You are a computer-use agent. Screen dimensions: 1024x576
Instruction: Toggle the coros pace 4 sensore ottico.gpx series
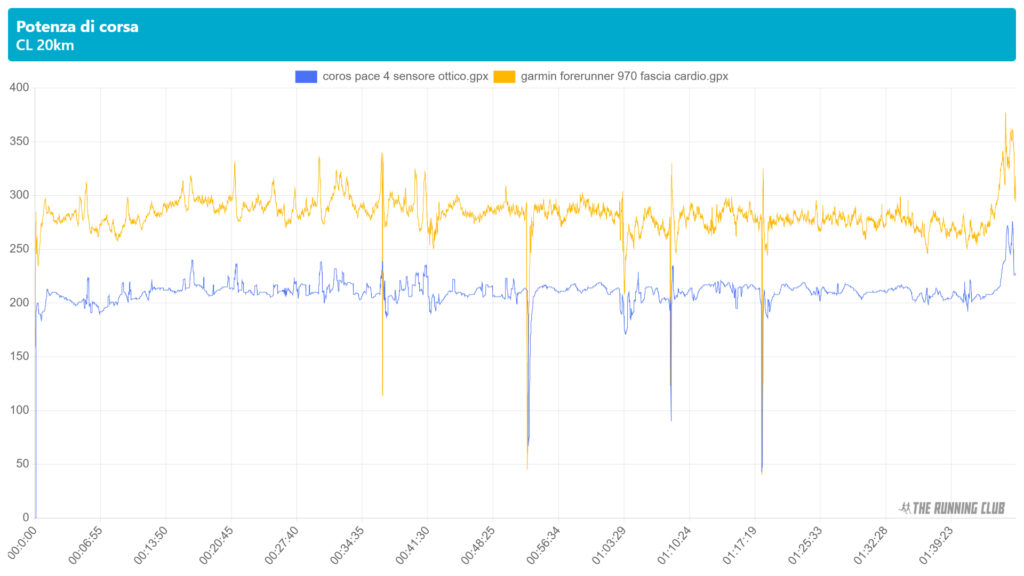point(404,76)
